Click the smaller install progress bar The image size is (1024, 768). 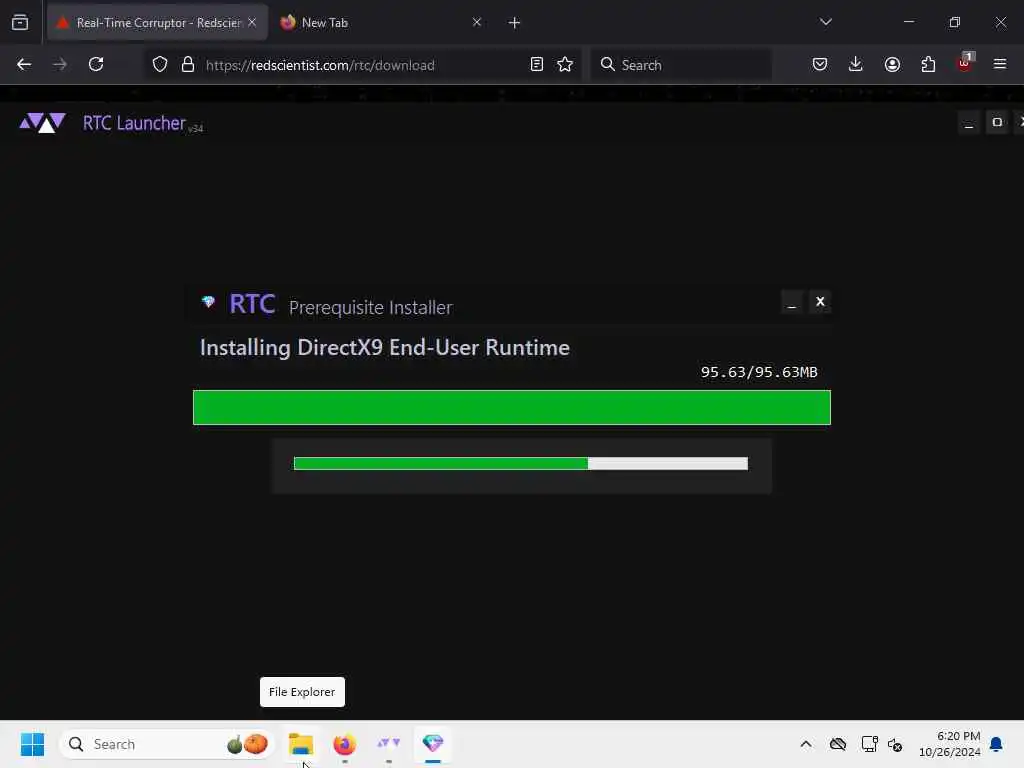[x=521, y=464]
